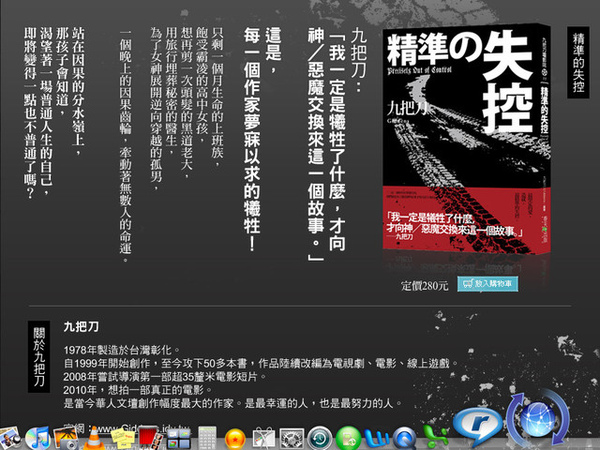600x450 pixels.
Task: Click vertical line 即將變得一點也不普通了嗎
Action: 30,113
